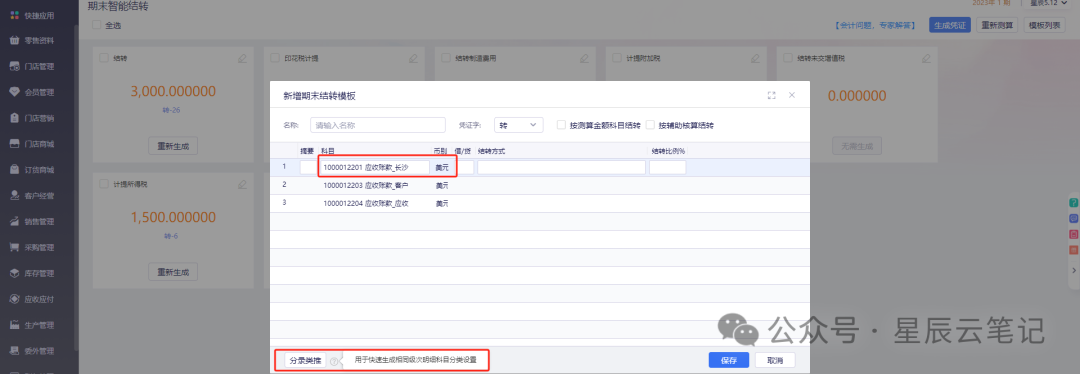Click 重新生成 on the 计提所得税 card
1080x374 pixels.
click(x=173, y=271)
